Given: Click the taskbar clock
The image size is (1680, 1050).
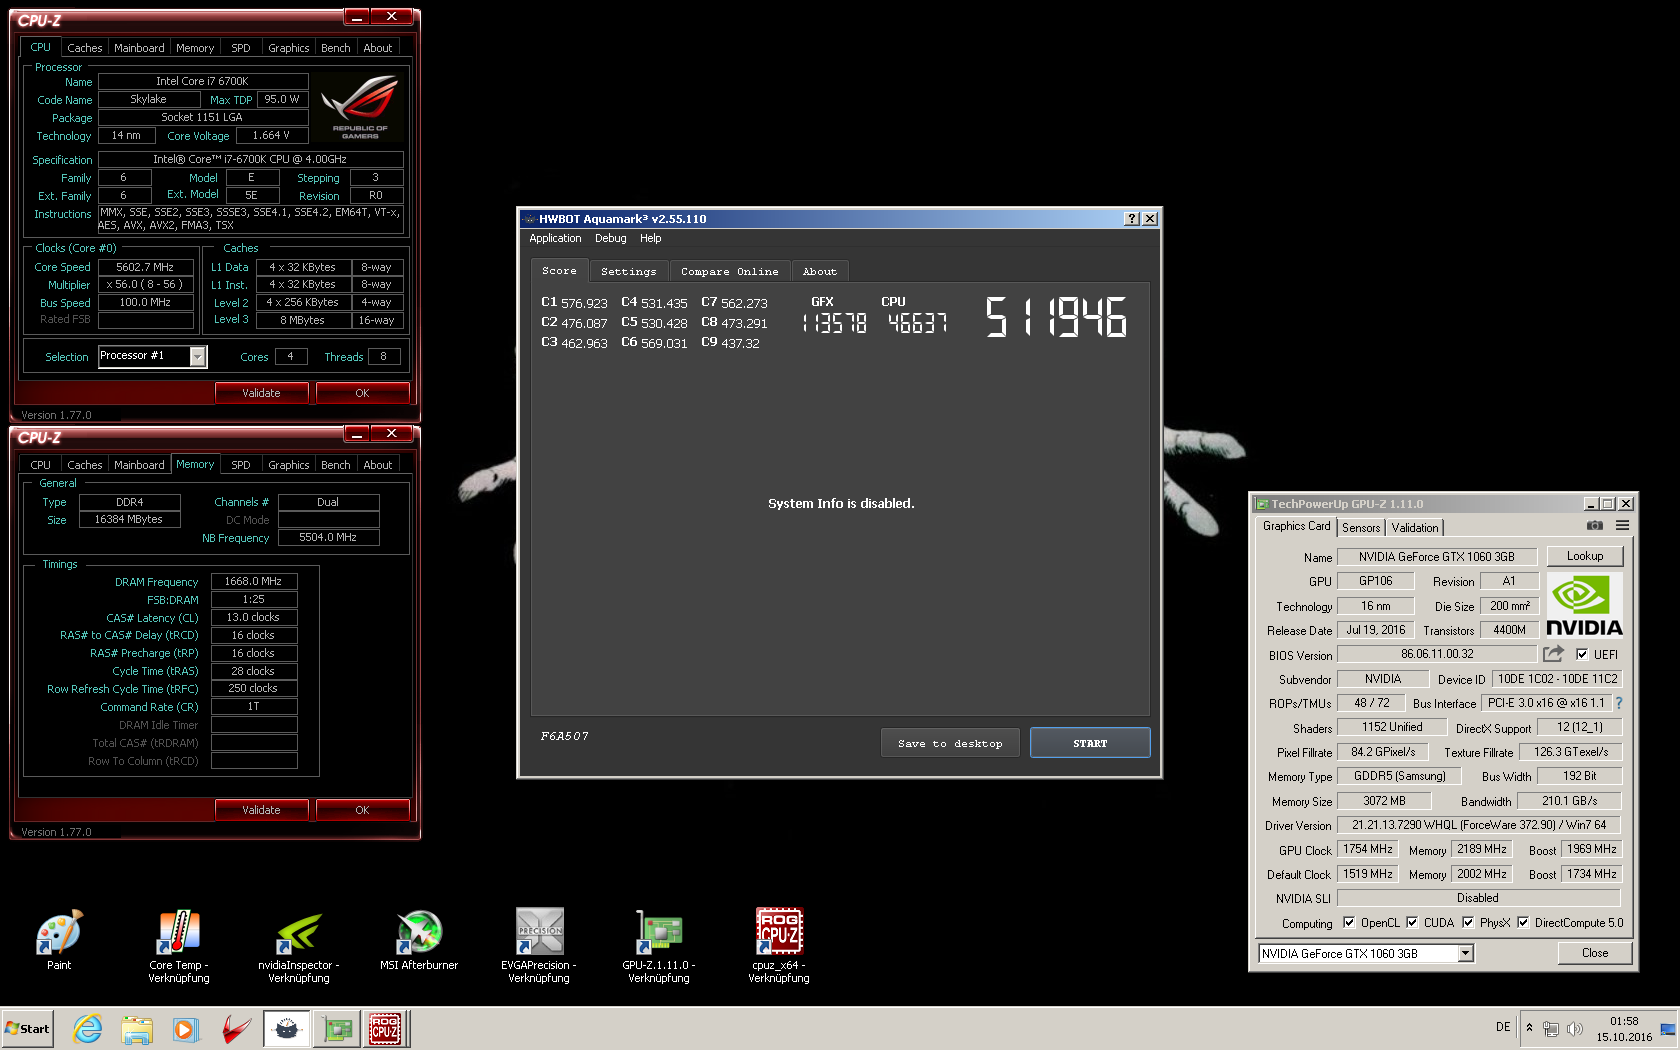Looking at the screenshot, I should click(1624, 1029).
